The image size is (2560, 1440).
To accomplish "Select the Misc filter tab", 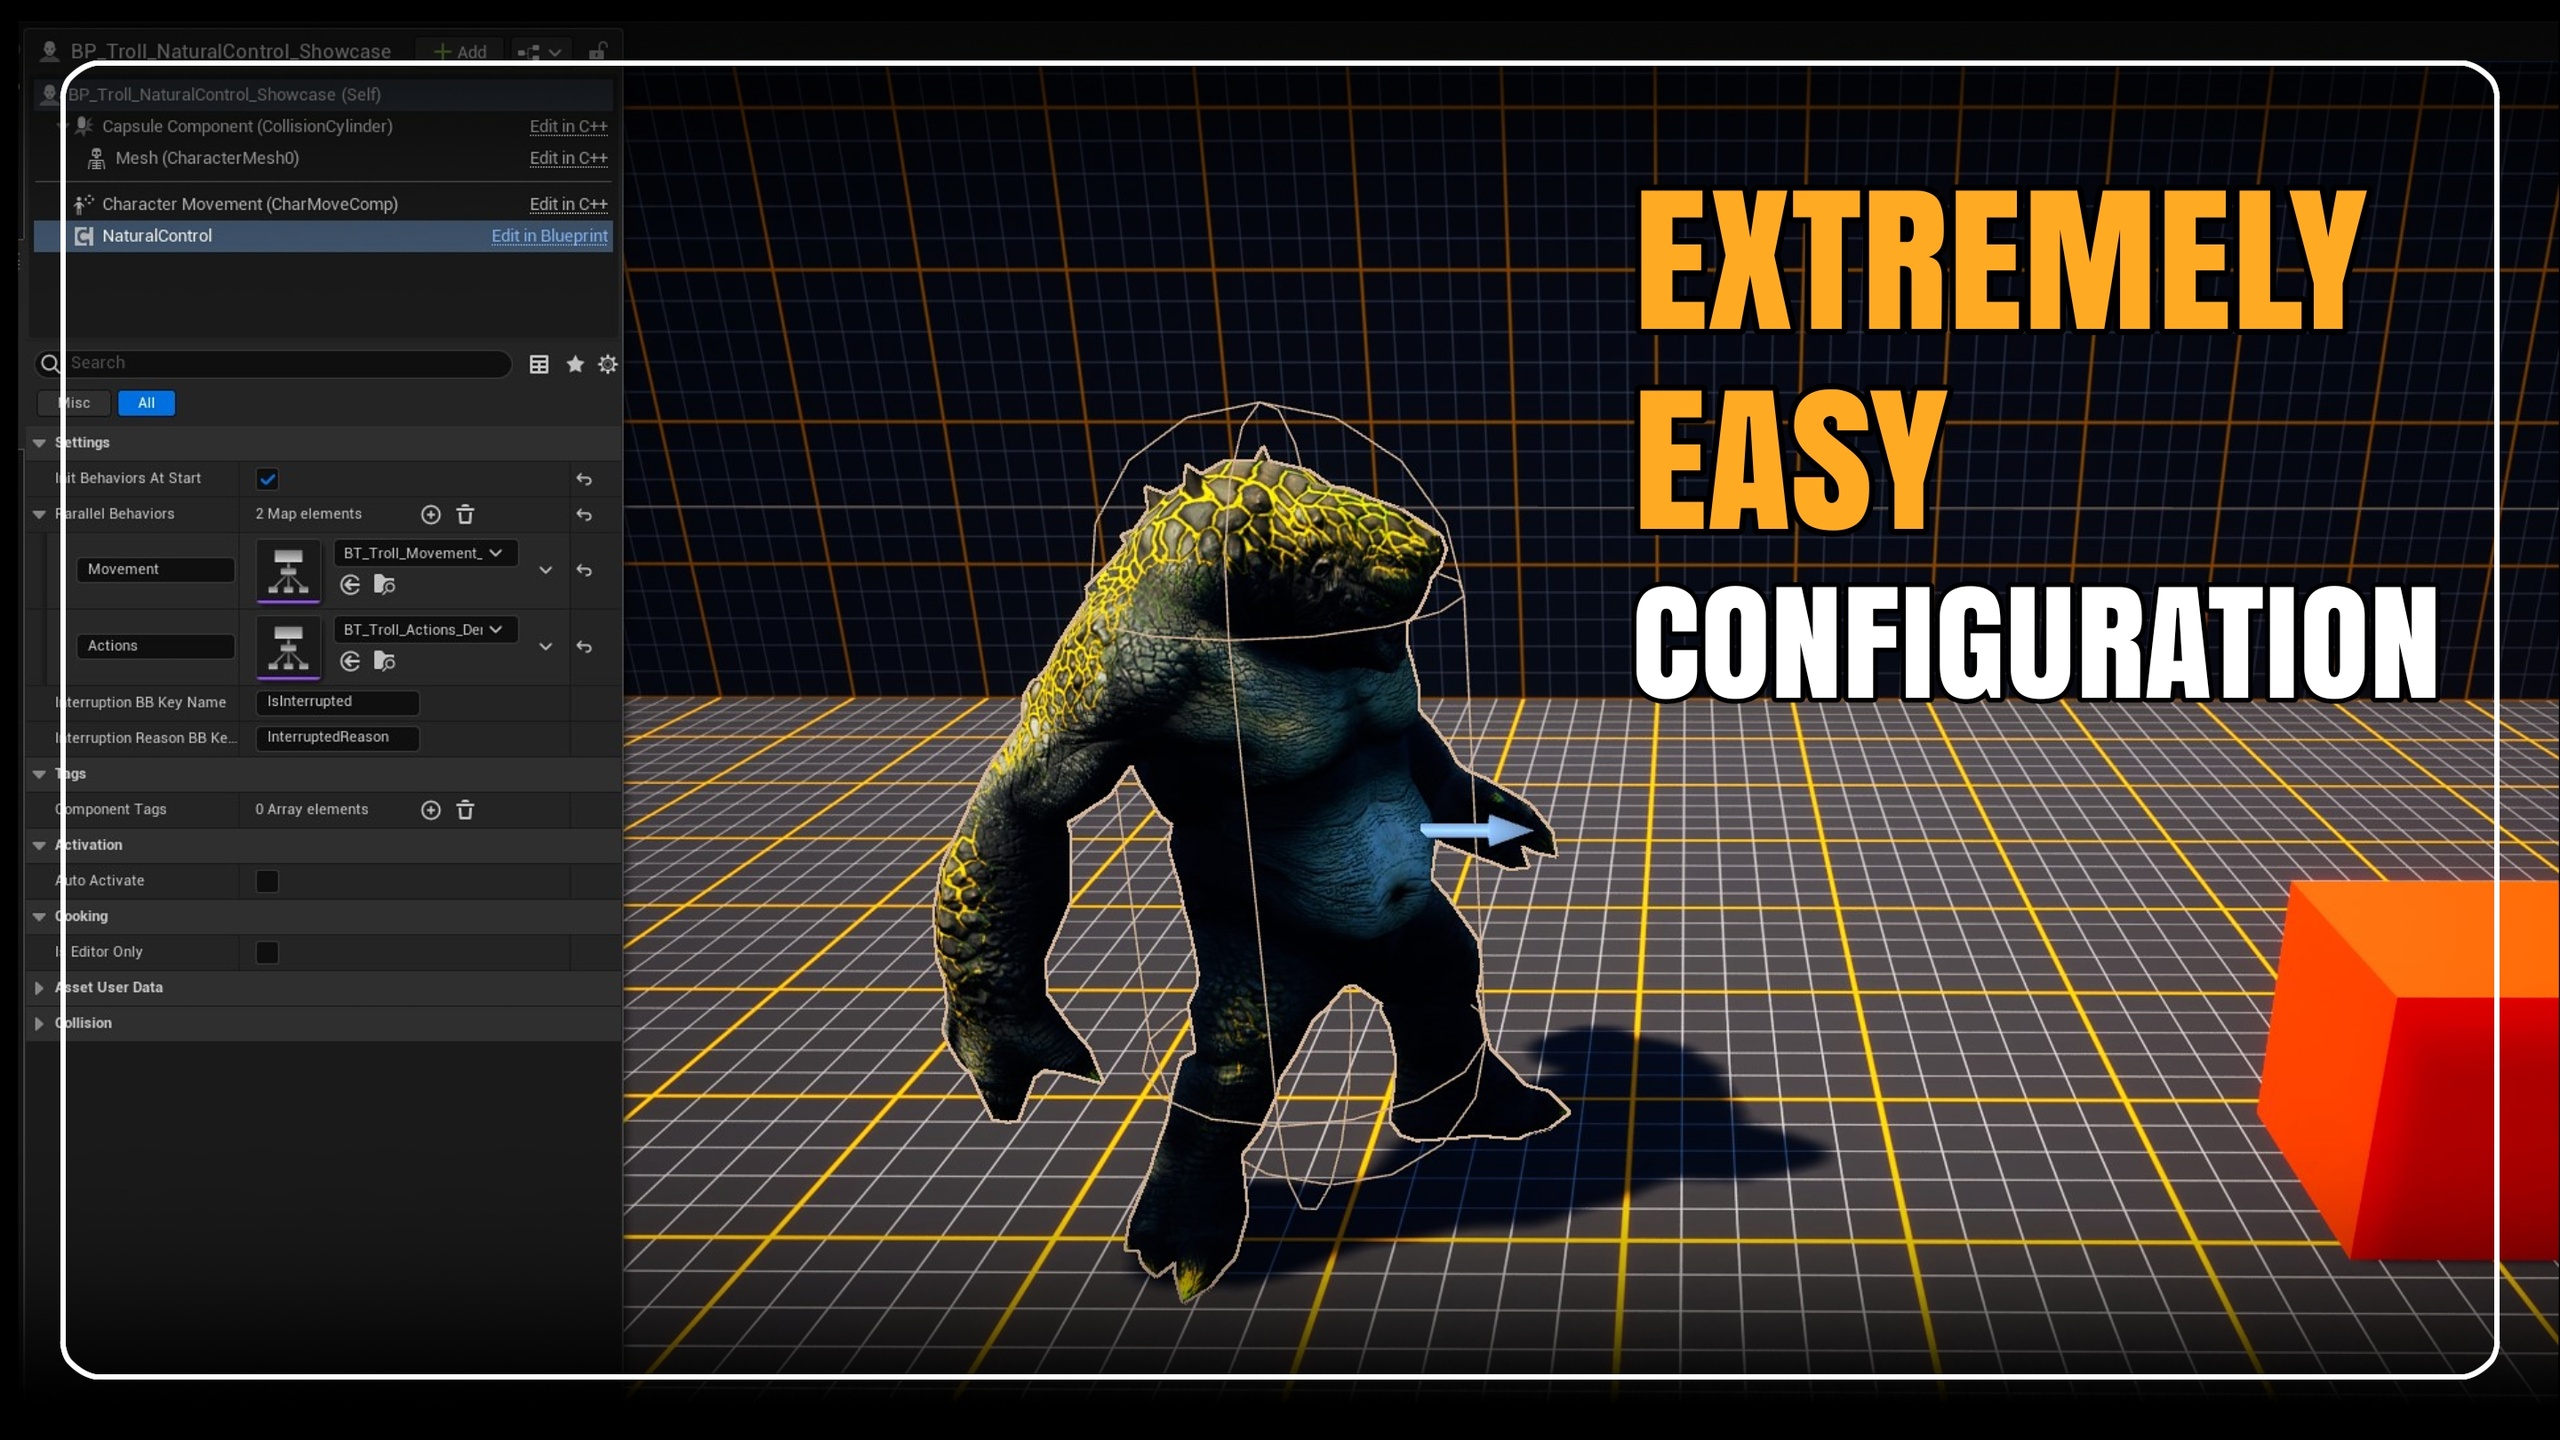I will (74, 403).
